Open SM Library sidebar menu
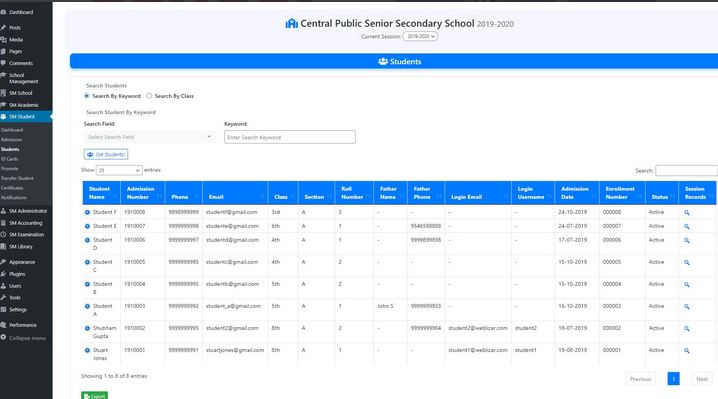The image size is (718, 399). point(21,246)
